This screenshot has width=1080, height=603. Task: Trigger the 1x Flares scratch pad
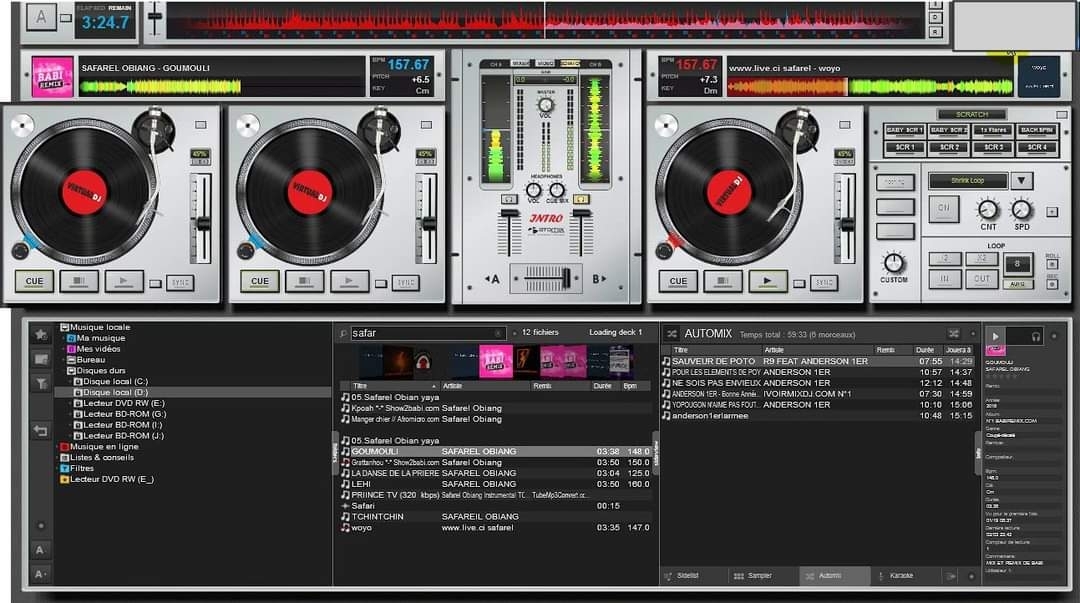tap(993, 130)
